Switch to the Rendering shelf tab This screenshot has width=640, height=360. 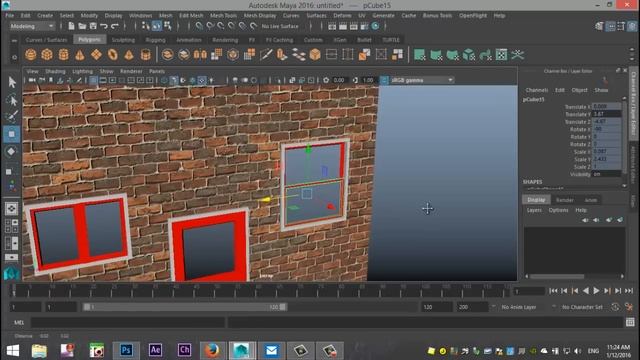click(225, 40)
